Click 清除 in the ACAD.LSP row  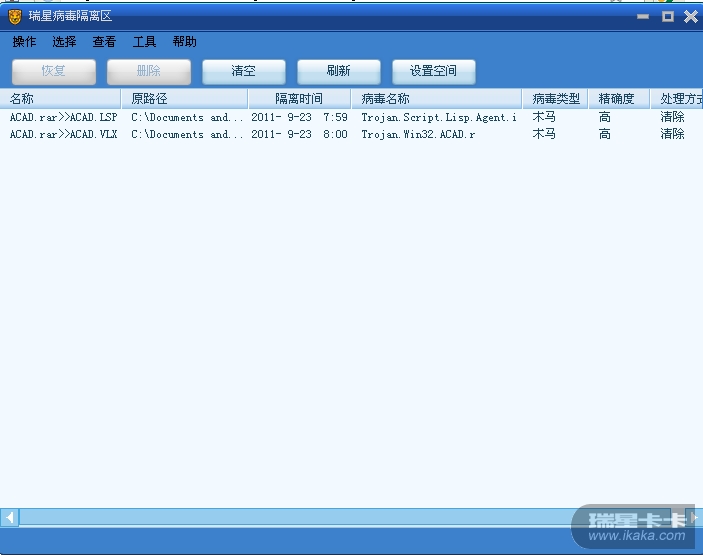coord(672,117)
